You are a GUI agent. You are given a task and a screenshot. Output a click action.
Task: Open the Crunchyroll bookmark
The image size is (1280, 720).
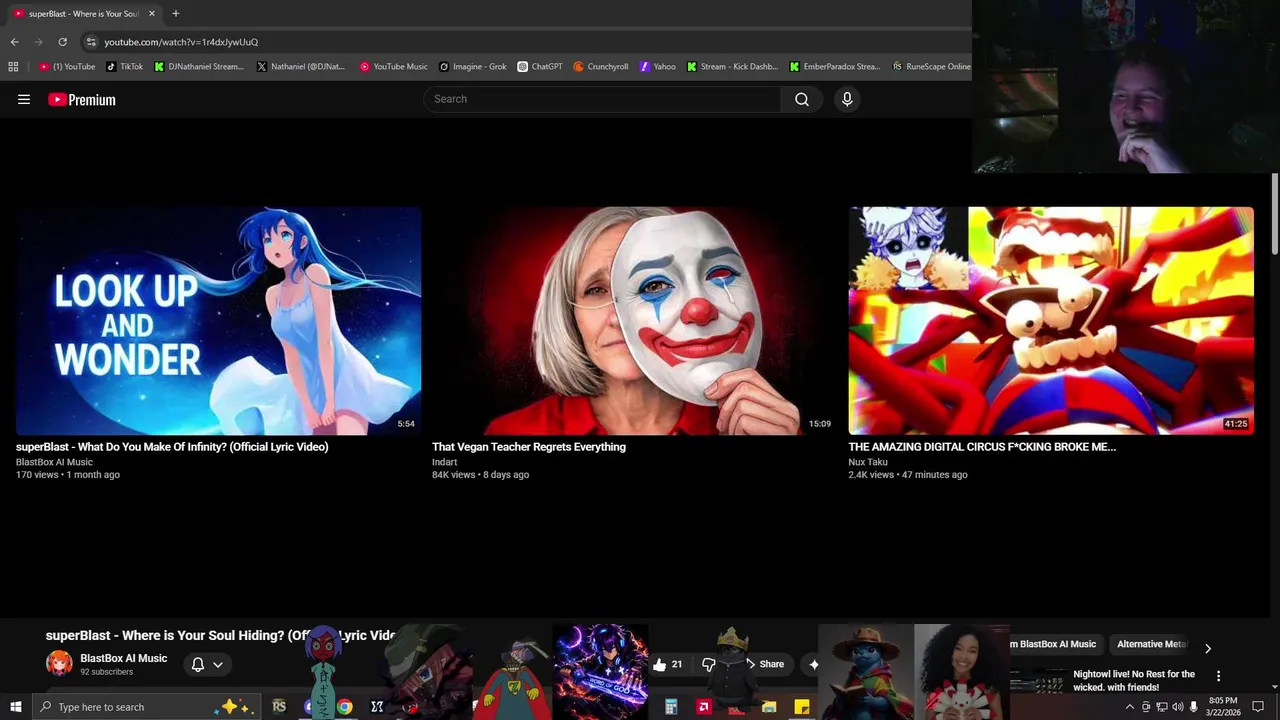(601, 67)
